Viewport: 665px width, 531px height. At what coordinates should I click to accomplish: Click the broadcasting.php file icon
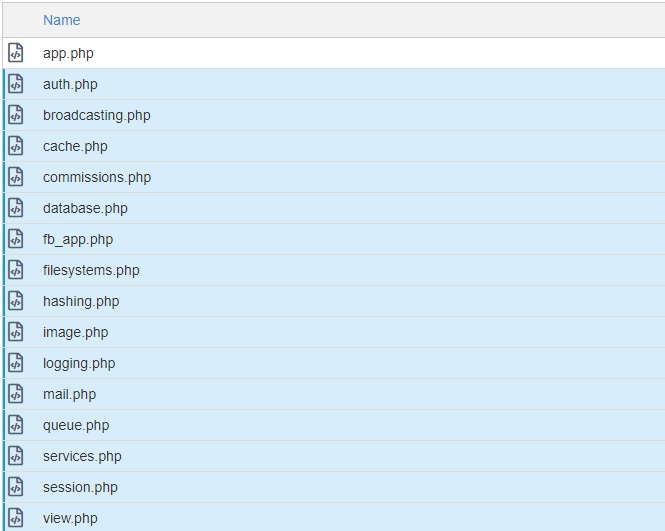coord(16,115)
